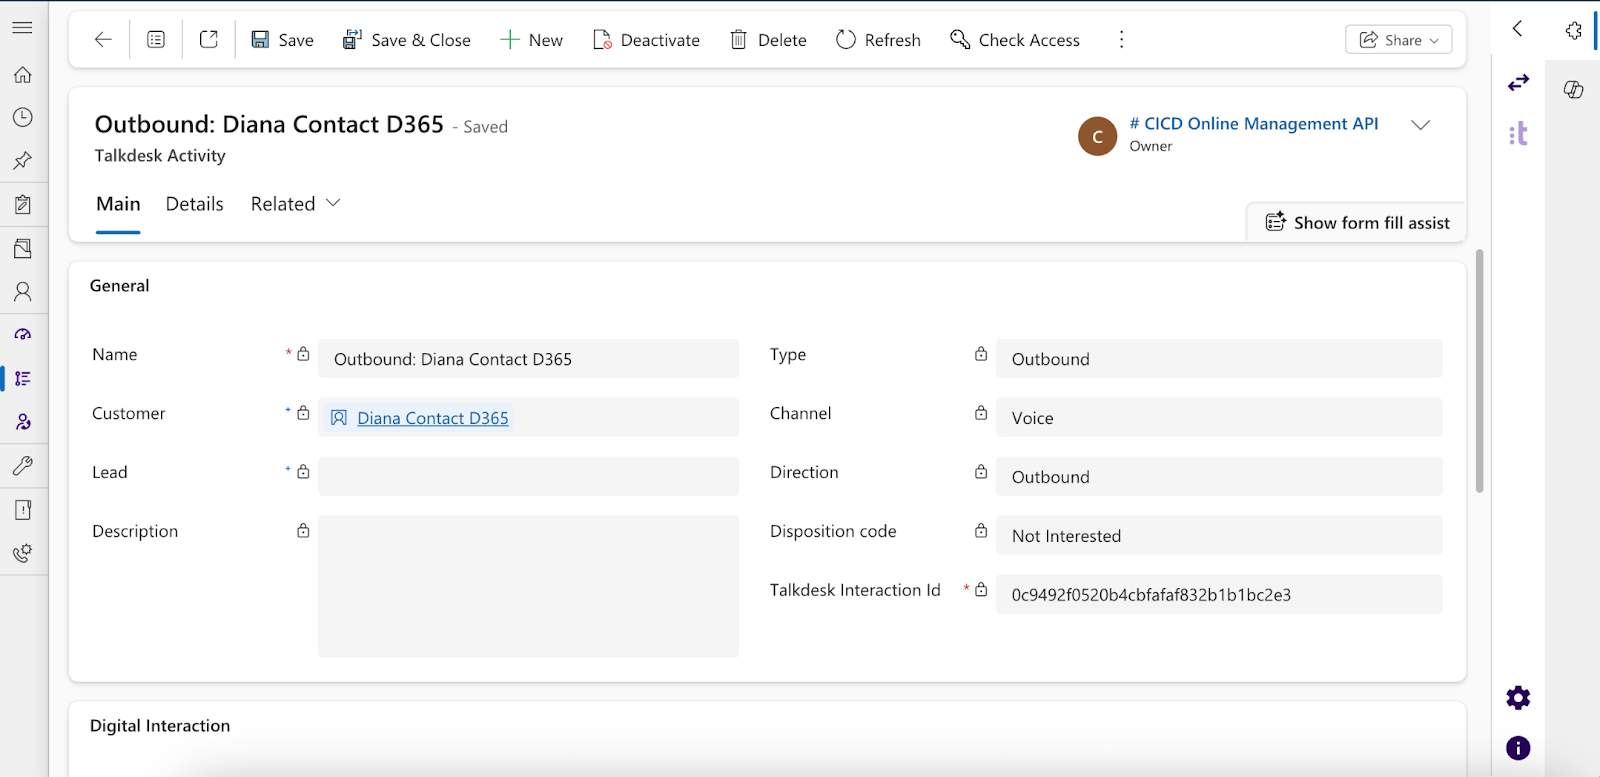
Task: Click the Type field showing Outbound
Action: [1219, 359]
